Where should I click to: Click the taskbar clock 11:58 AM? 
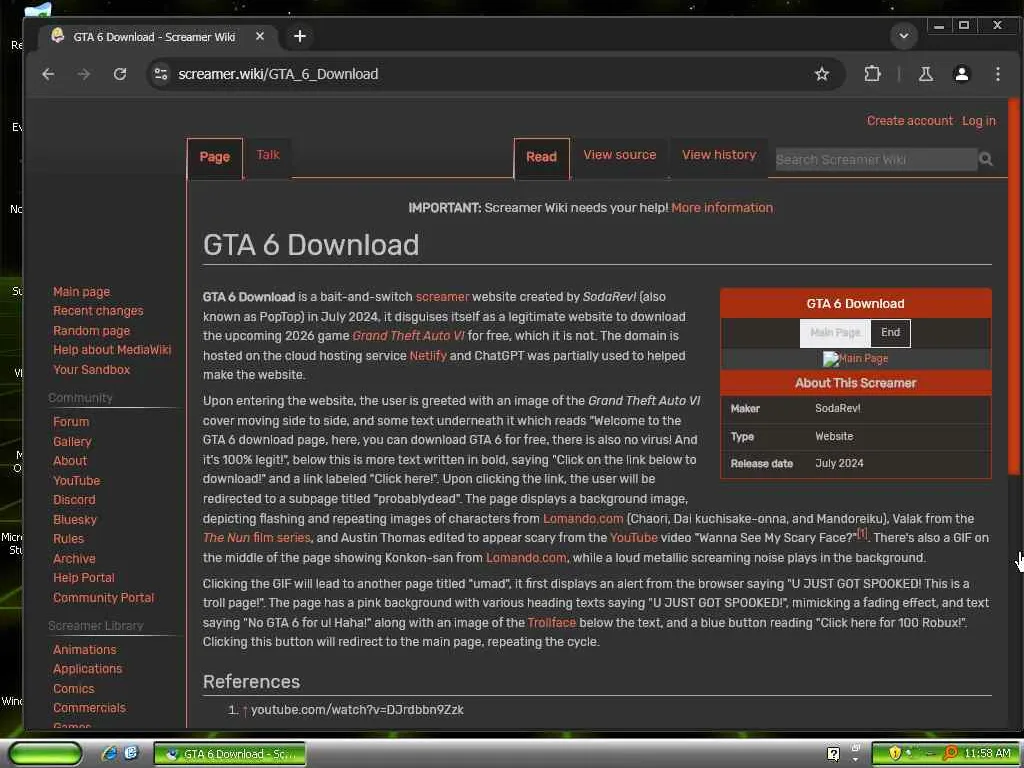987,753
